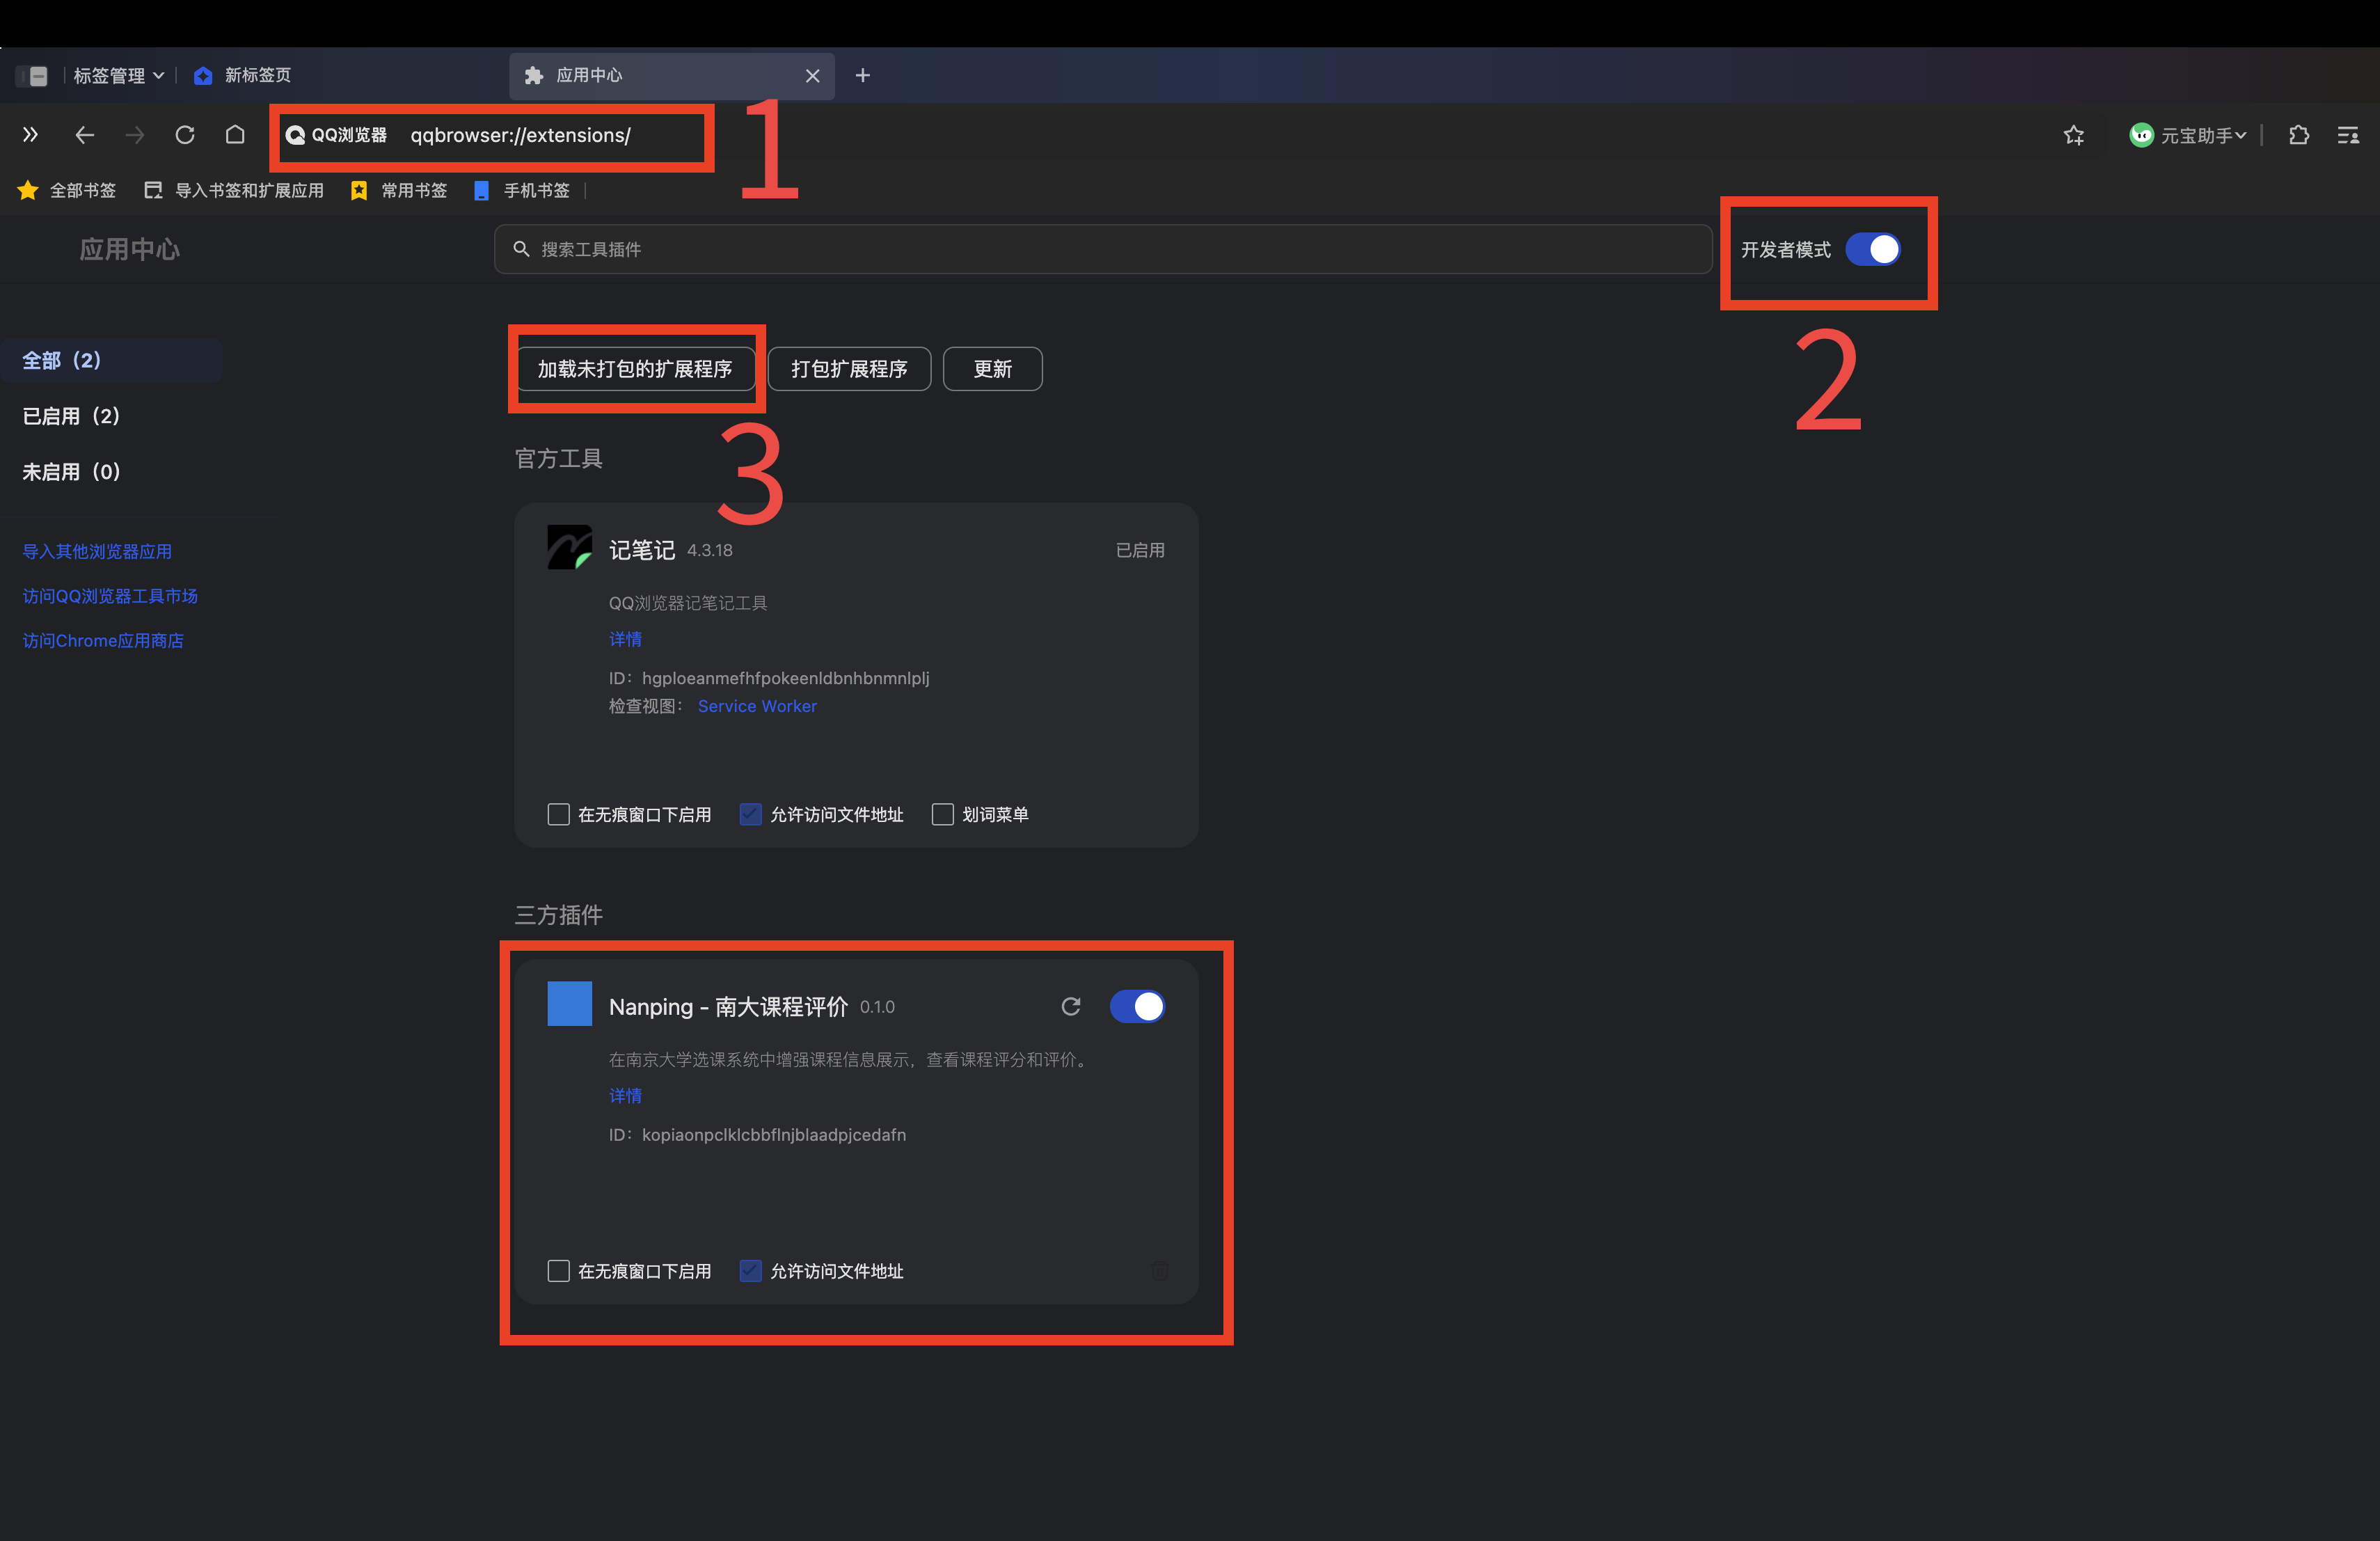The image size is (2380, 1541).
Task: Open 导入其他浏览器应用 link
Action: click(x=97, y=552)
